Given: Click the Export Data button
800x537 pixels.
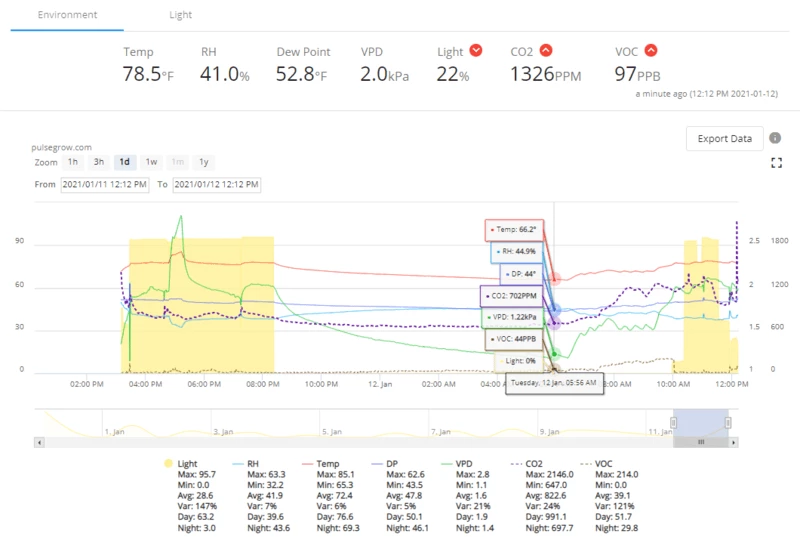Looking at the screenshot, I should click(x=724, y=138).
